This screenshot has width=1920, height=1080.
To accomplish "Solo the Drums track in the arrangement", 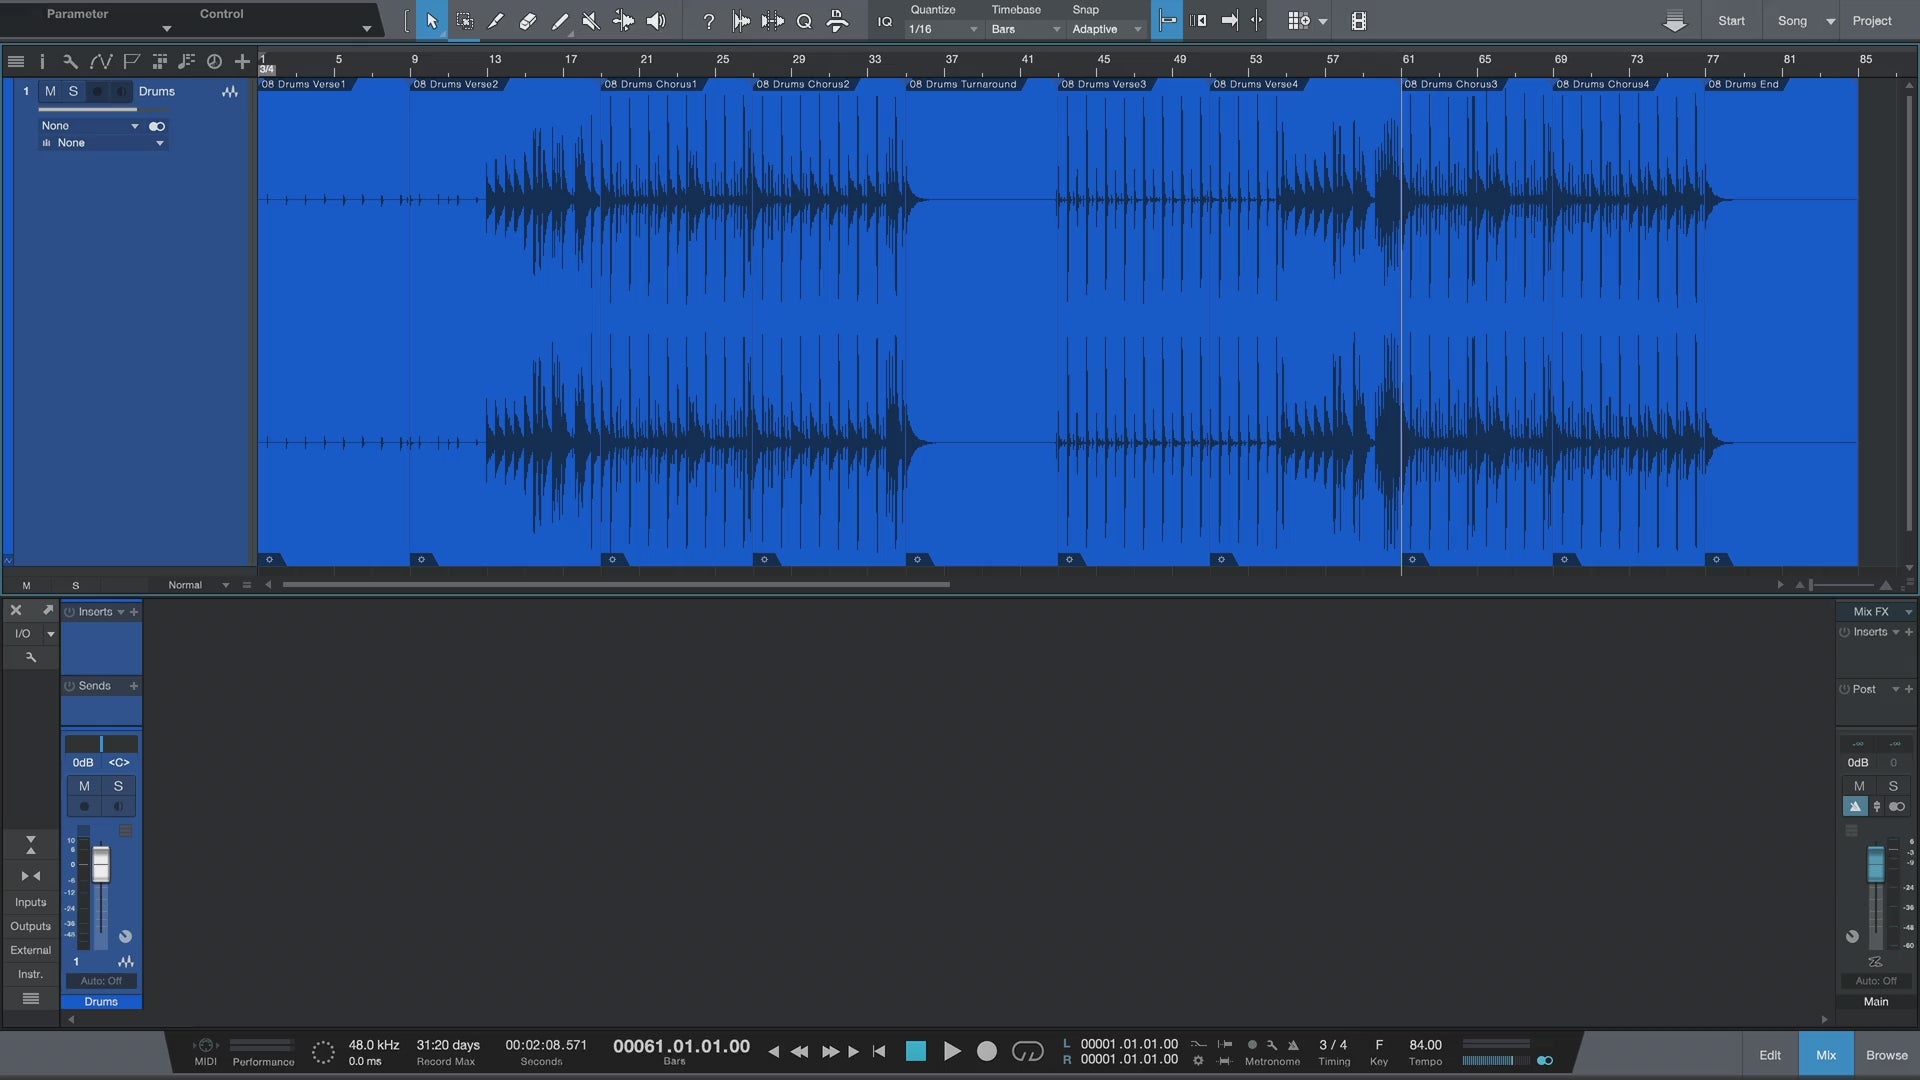I will pyautogui.click(x=73, y=91).
